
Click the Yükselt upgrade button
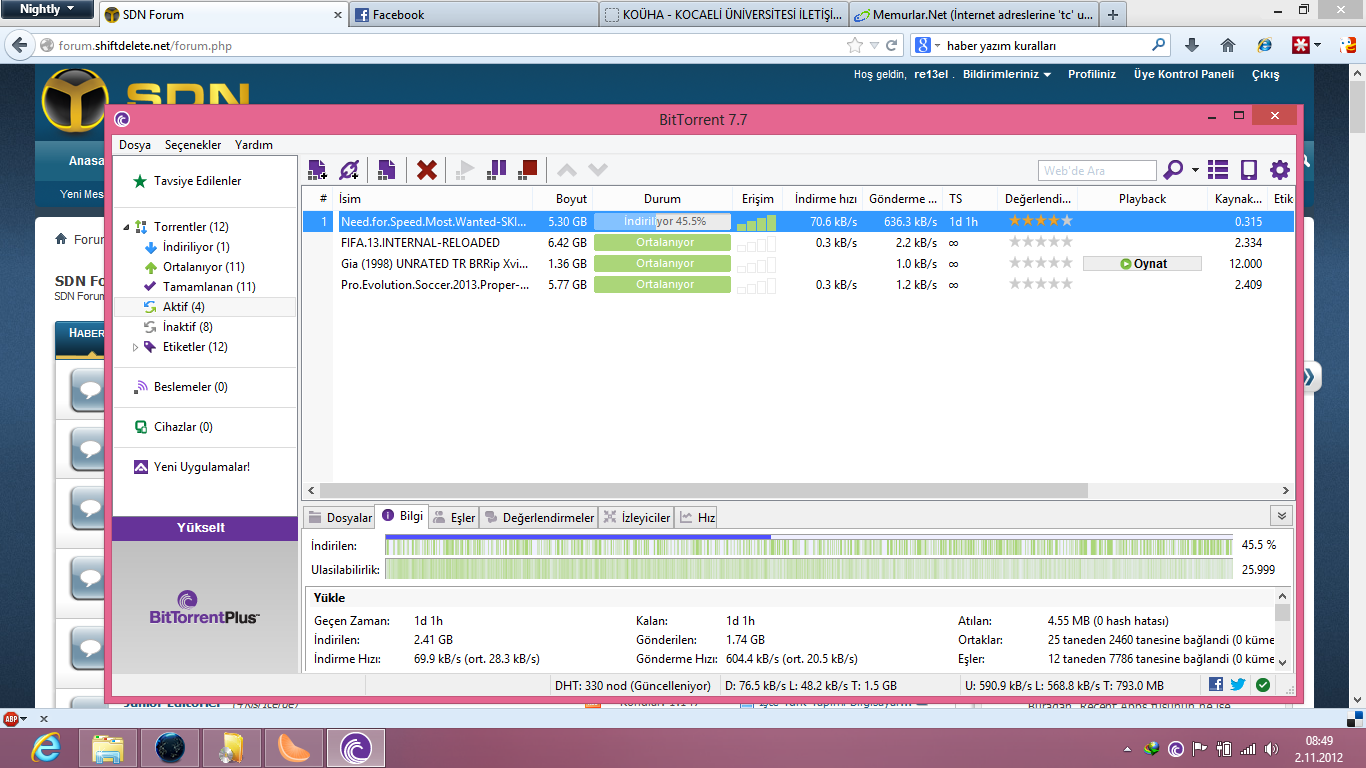coord(205,528)
